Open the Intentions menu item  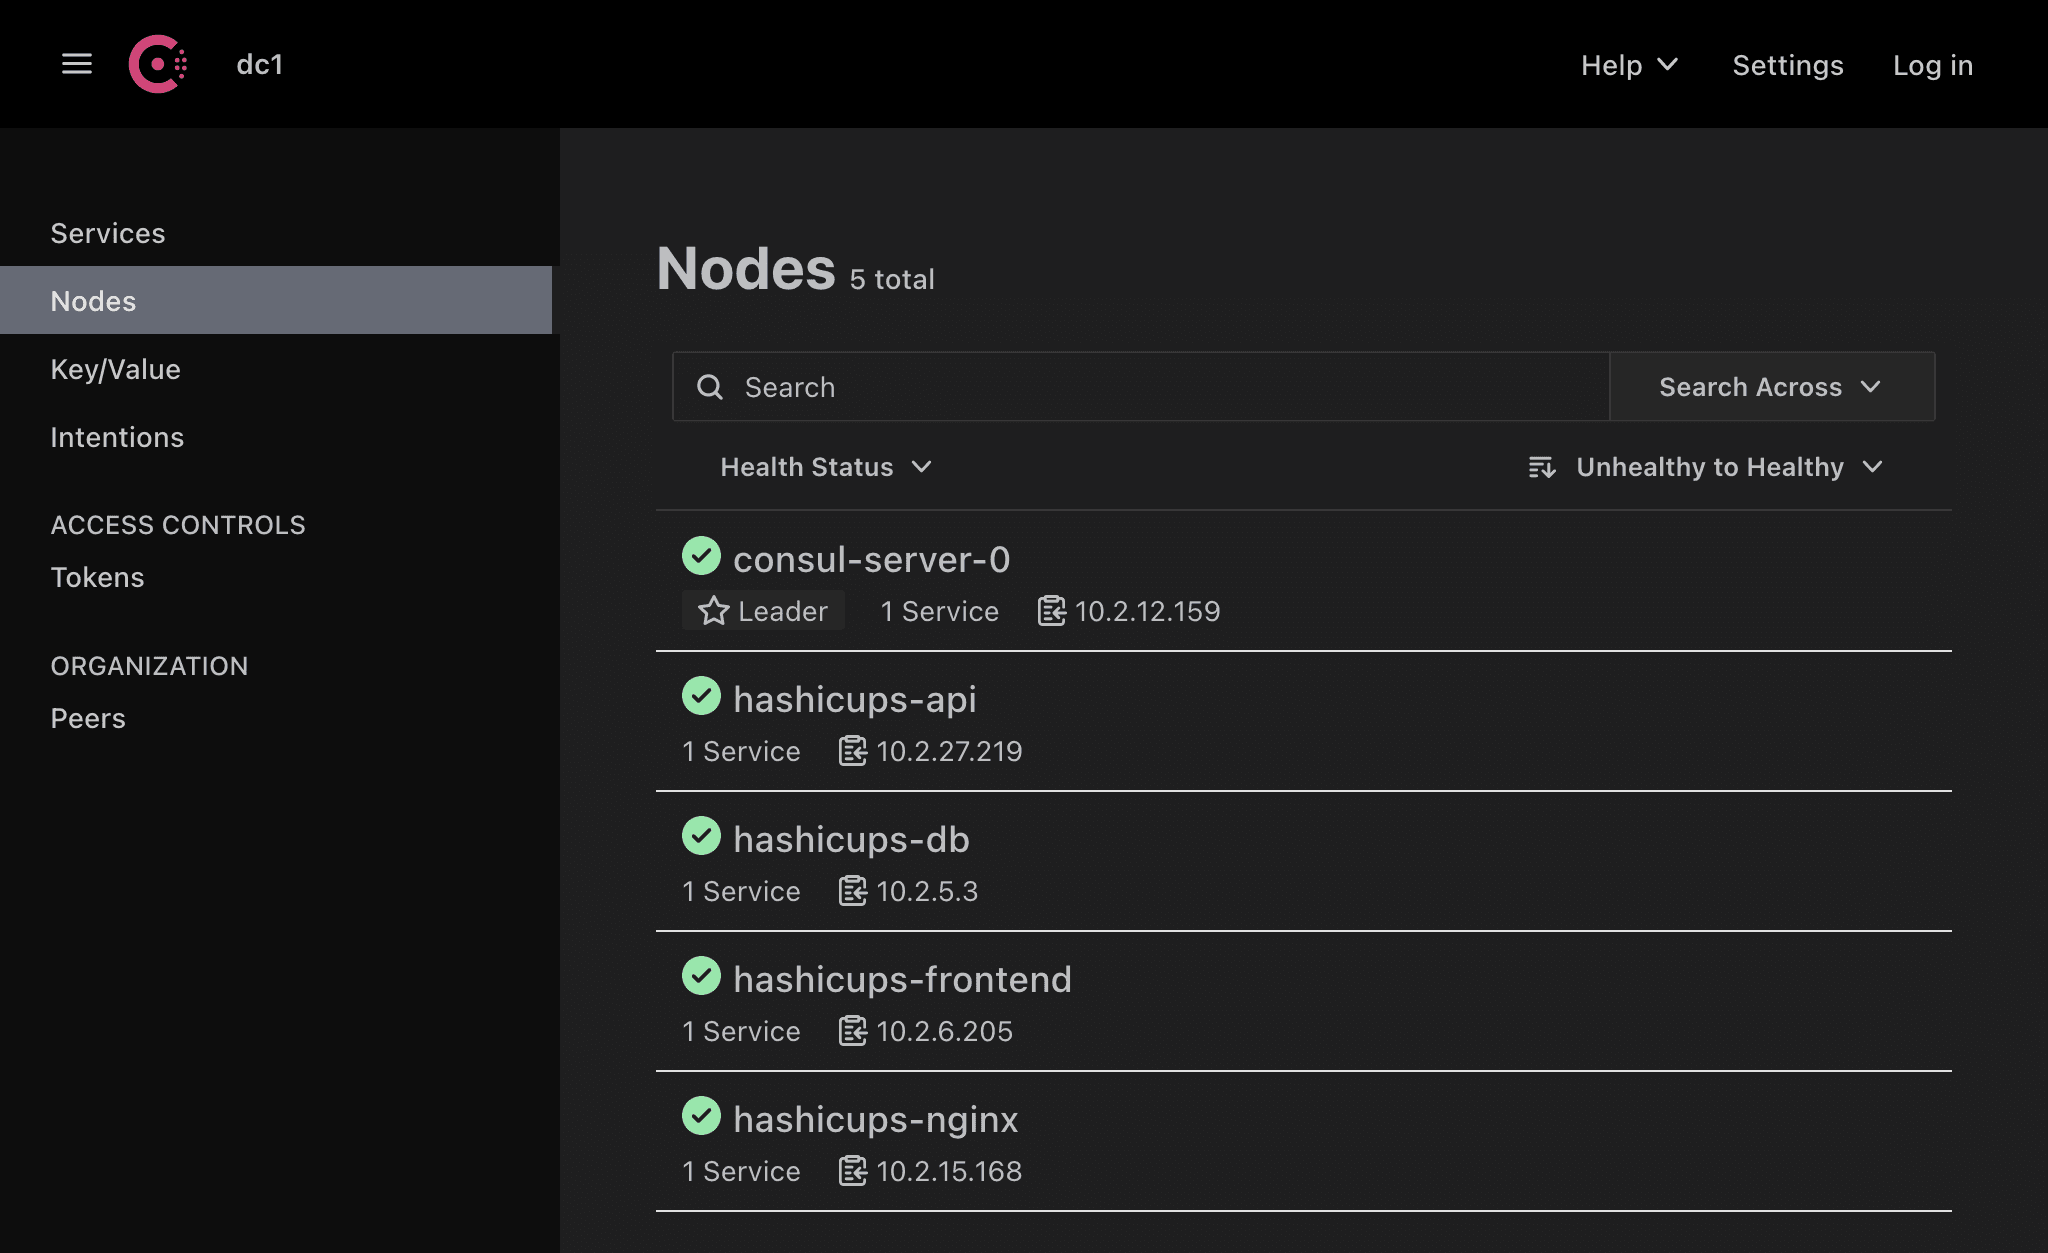point(117,436)
